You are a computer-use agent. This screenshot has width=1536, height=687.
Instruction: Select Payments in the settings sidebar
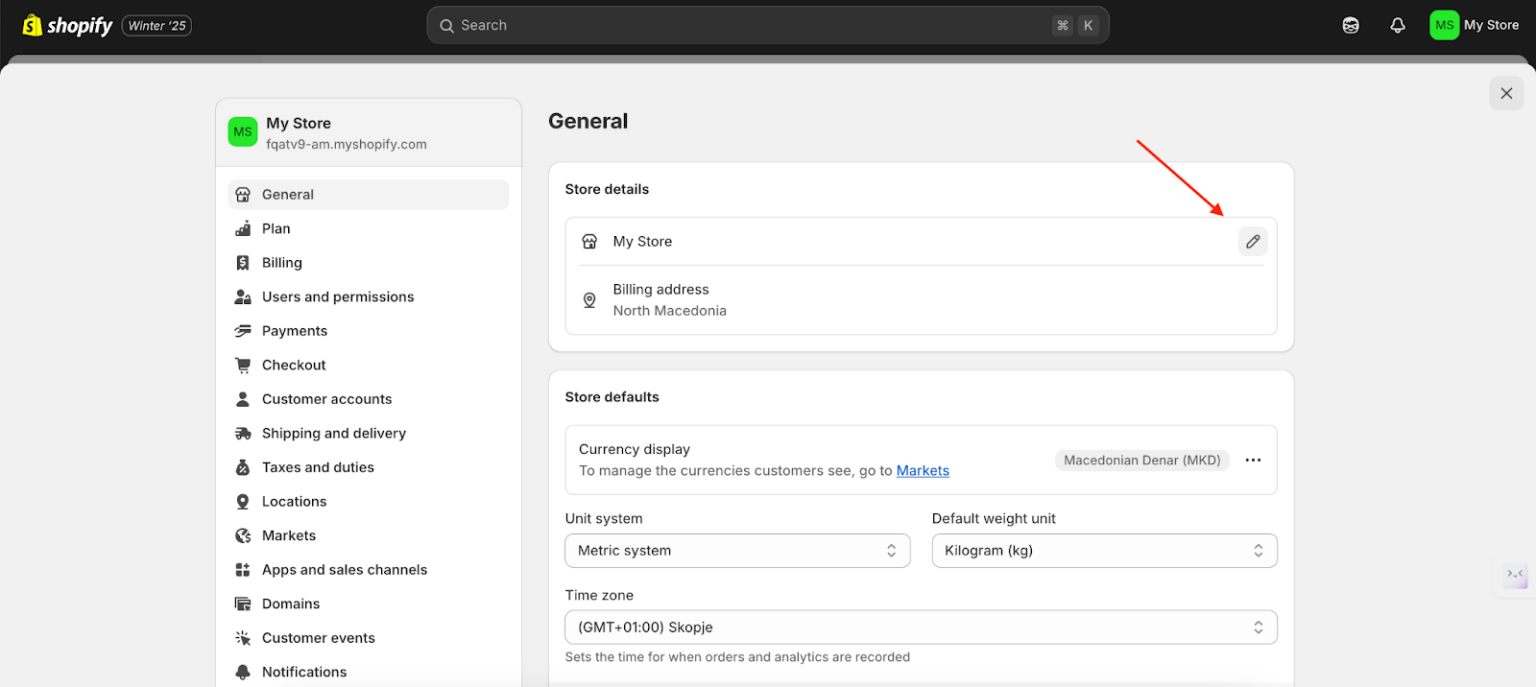[x=294, y=330]
